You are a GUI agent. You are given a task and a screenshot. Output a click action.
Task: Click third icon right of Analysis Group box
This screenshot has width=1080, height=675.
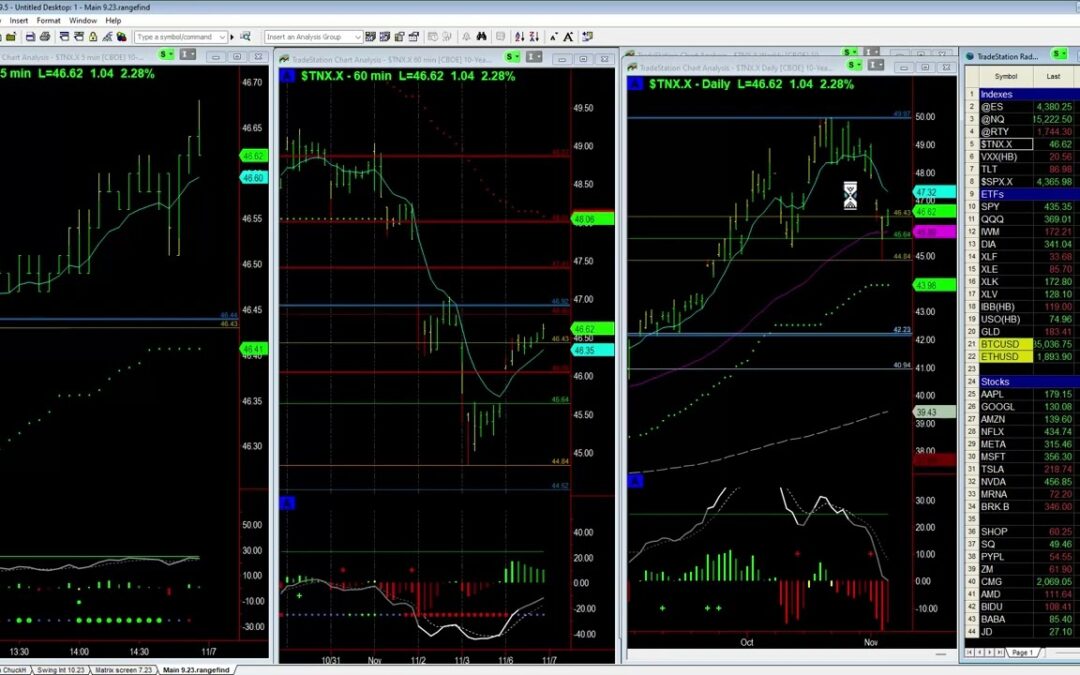[x=399, y=37]
